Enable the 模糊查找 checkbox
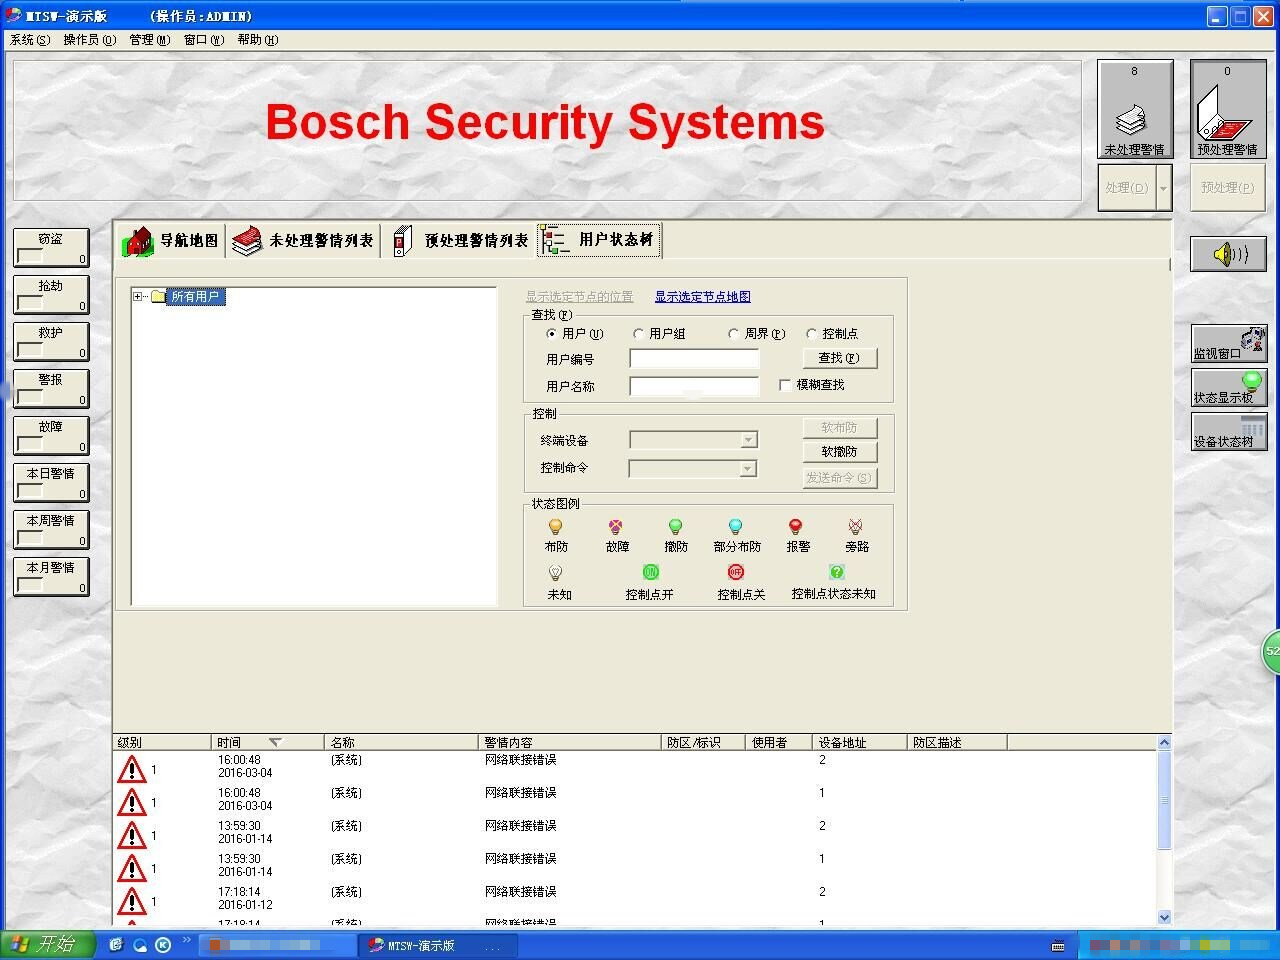Screen dimensions: 1280x960 785,385
